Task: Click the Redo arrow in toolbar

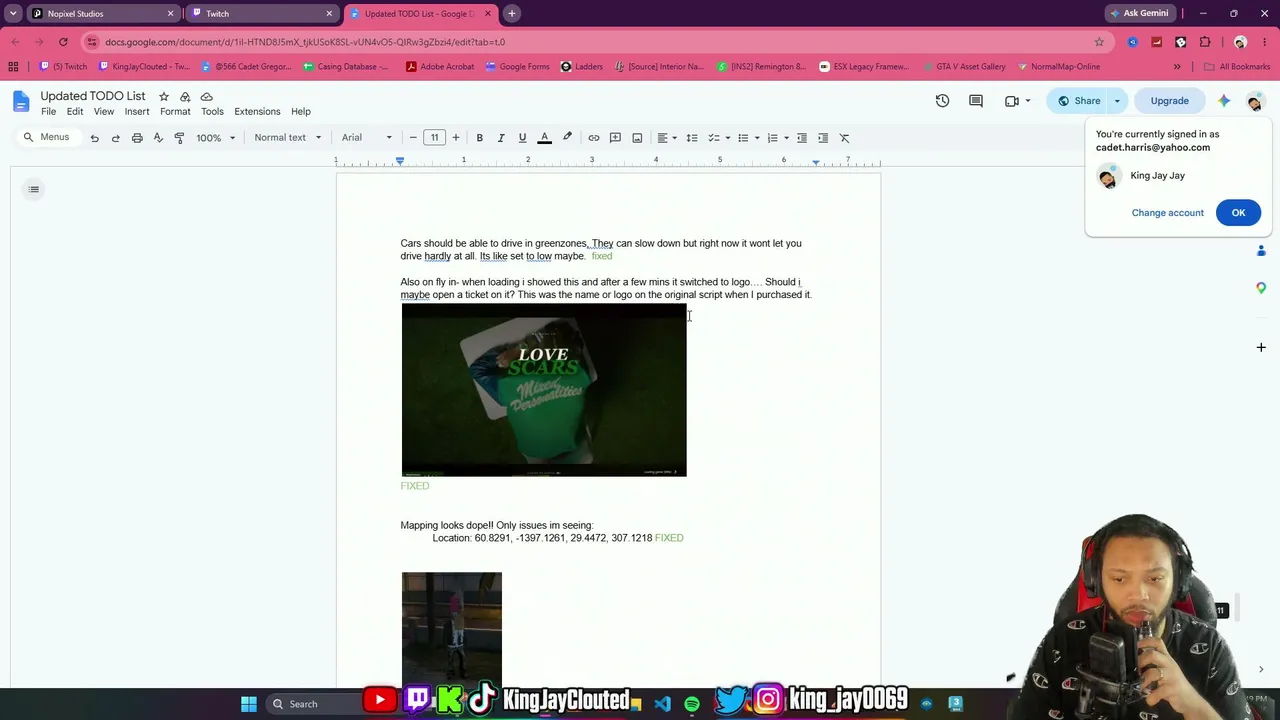Action: pyautogui.click(x=116, y=138)
